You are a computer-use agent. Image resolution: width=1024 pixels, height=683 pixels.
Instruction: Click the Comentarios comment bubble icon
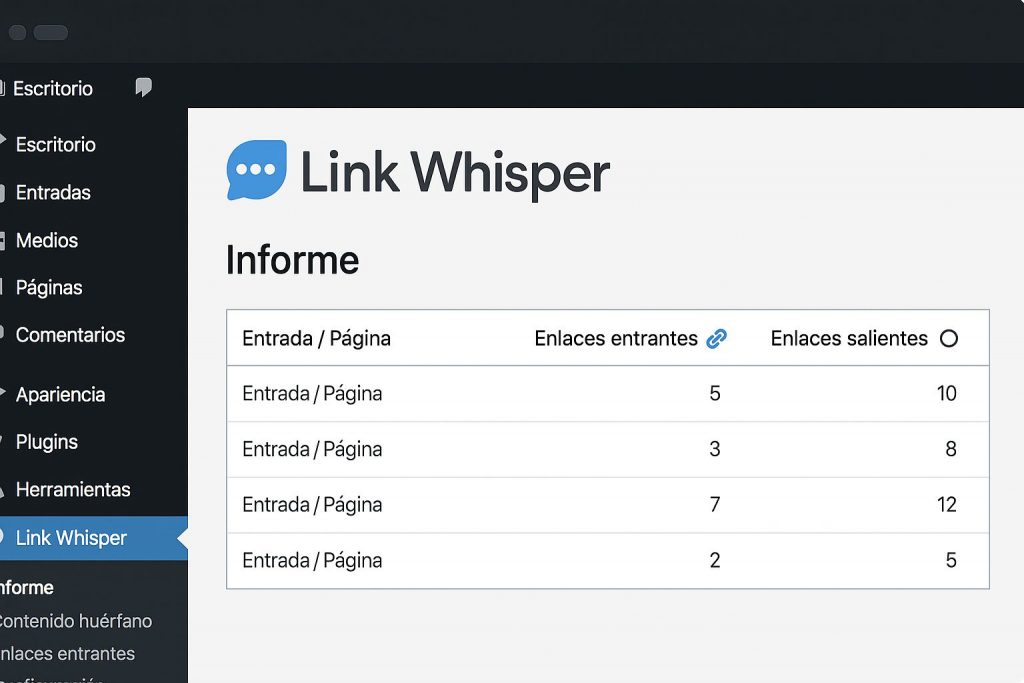[x=4, y=334]
